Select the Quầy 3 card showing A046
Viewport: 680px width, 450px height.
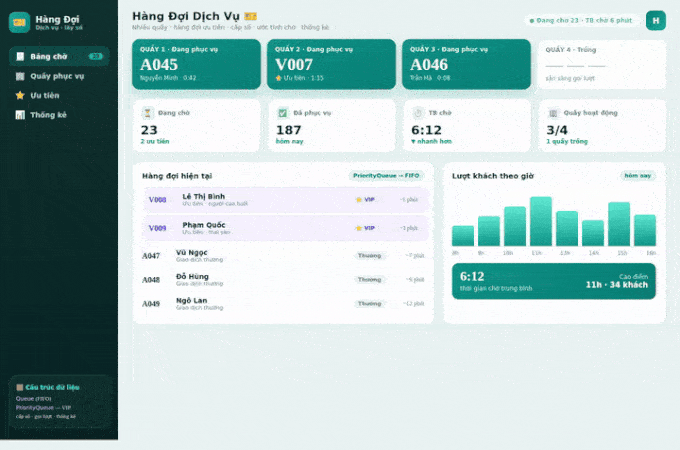[467, 64]
